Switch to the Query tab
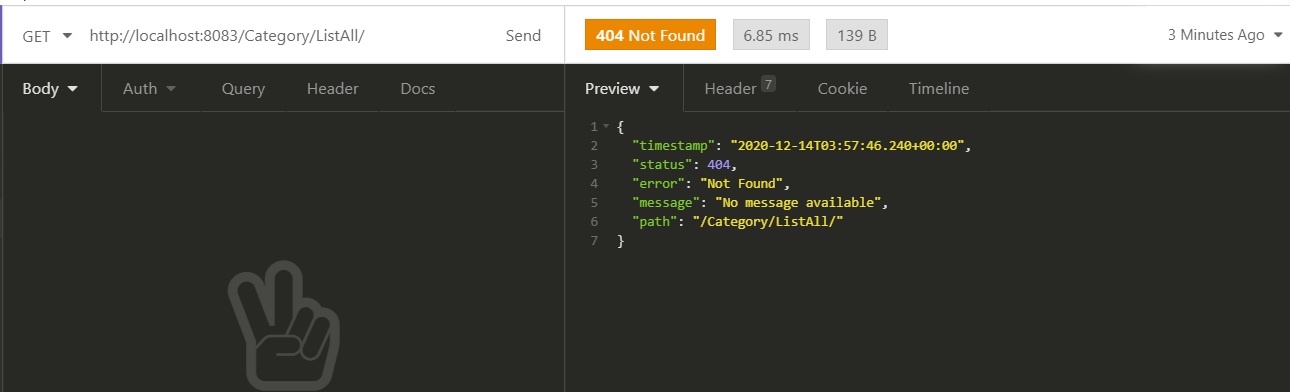Viewport: 1290px width, 392px height. 243,88
